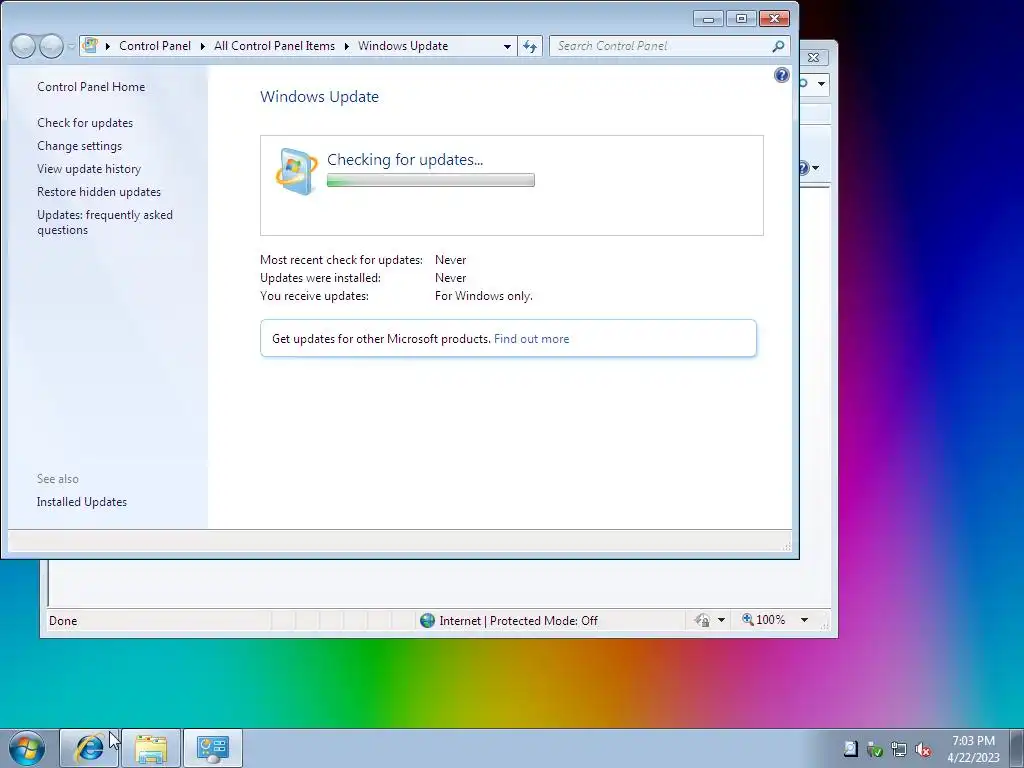The width and height of the screenshot is (1024, 768).
Task: Click the muted volume tray icon
Action: pos(923,750)
